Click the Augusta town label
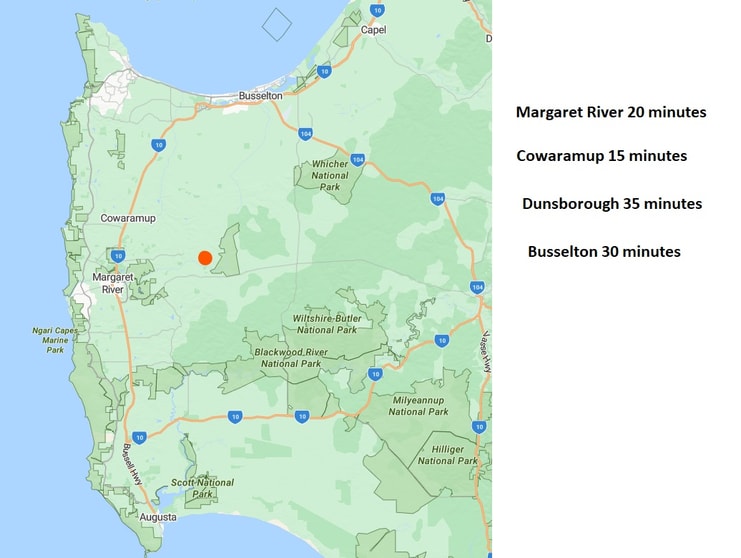Screen dimensions: 741x558 coord(158,517)
